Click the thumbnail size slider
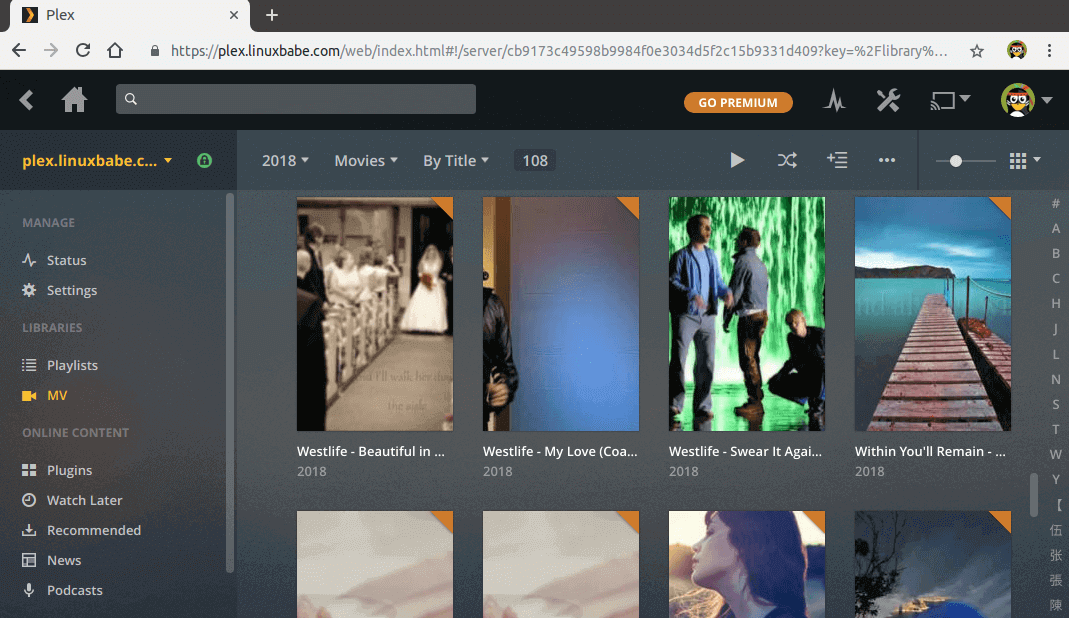 click(x=965, y=160)
